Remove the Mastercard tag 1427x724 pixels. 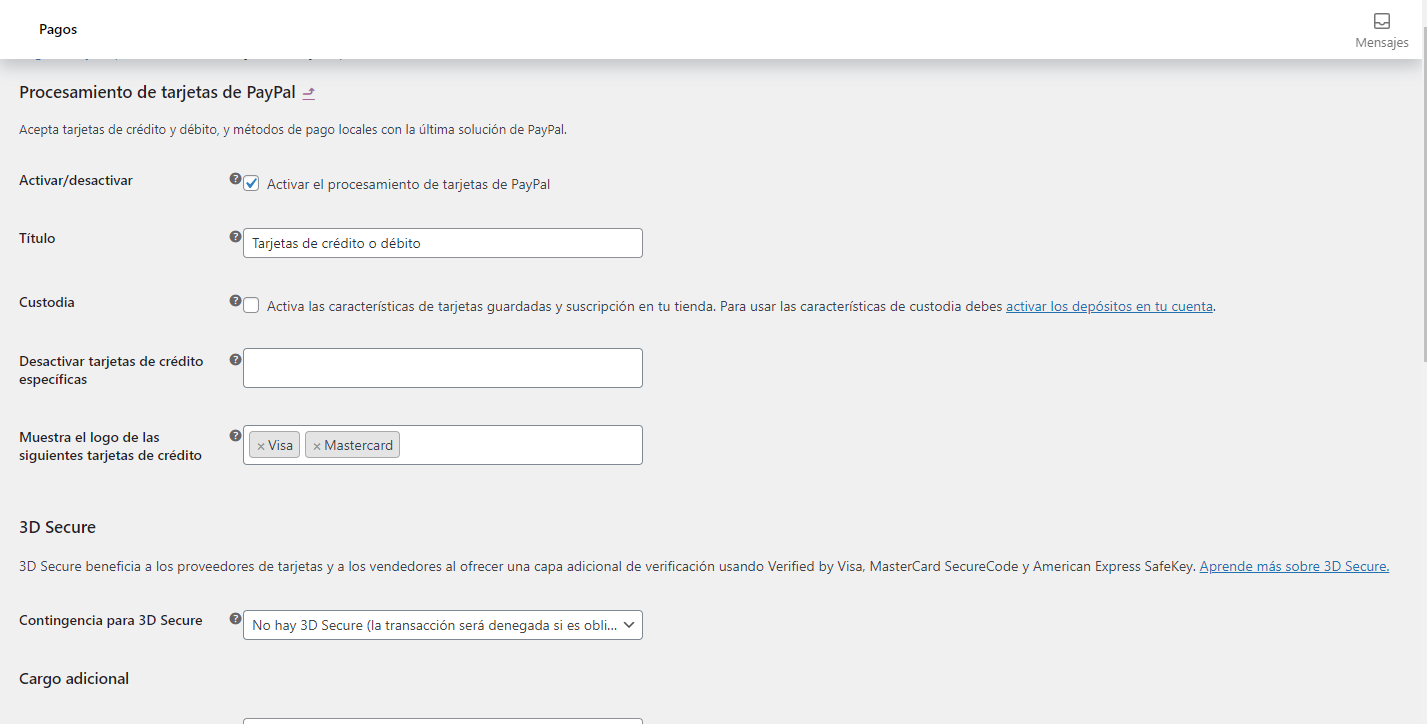[x=317, y=446]
